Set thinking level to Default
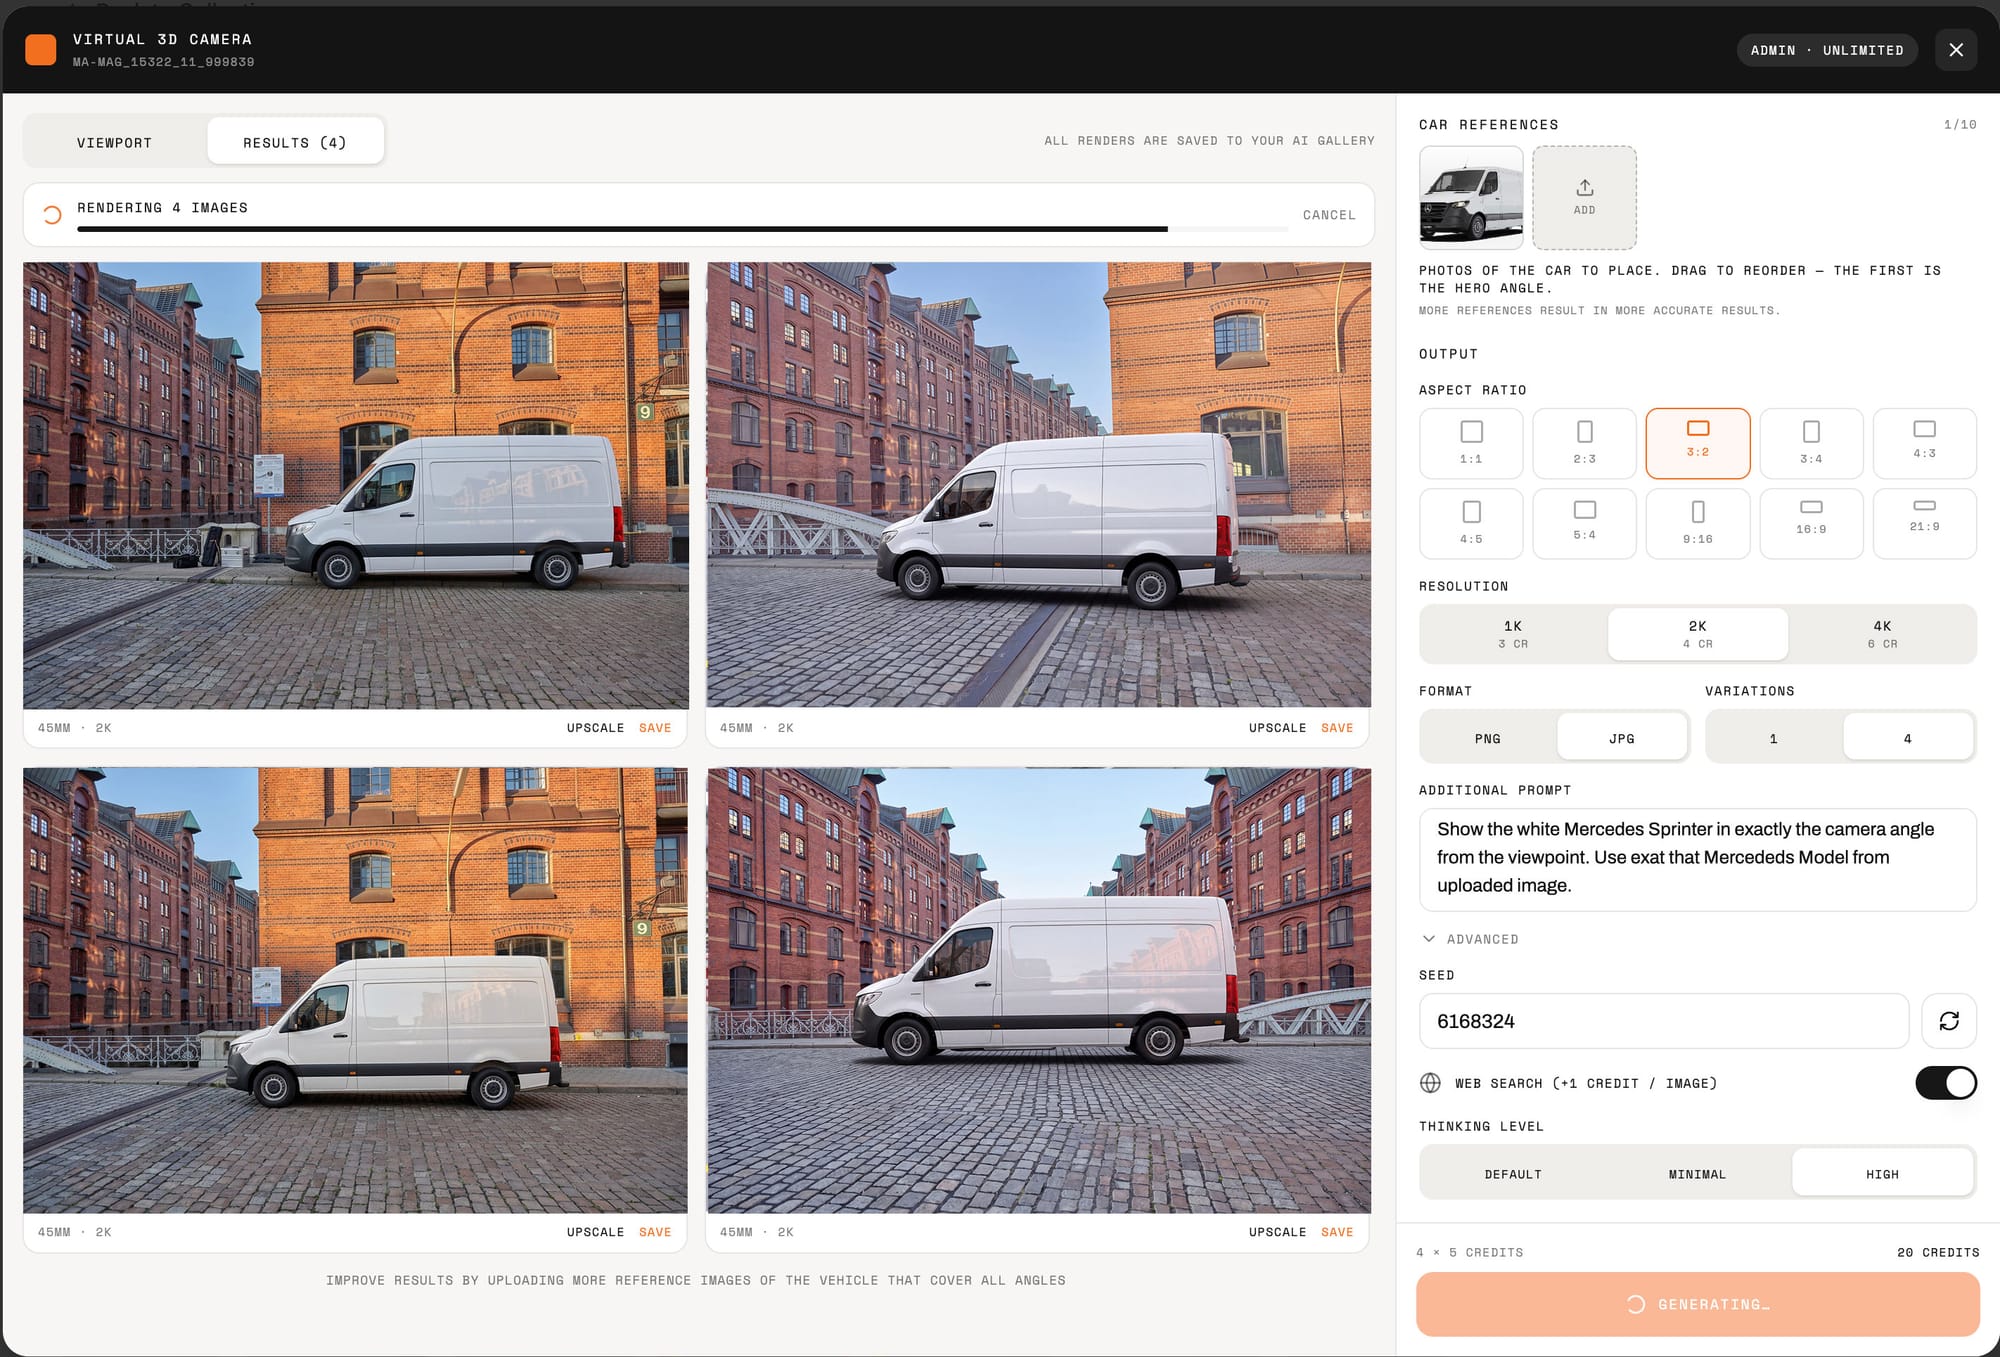Screen dimensions: 2000x1357 pyautogui.click(x=1513, y=1173)
